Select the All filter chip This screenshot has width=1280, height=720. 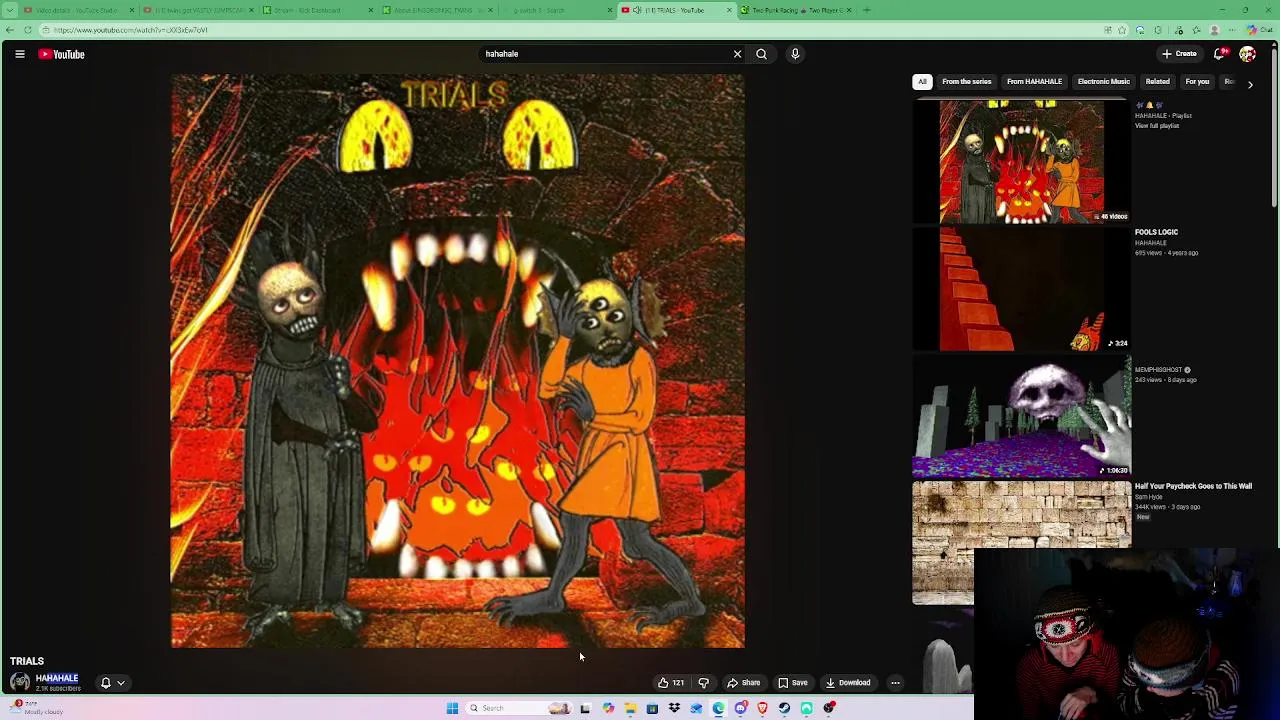click(922, 82)
